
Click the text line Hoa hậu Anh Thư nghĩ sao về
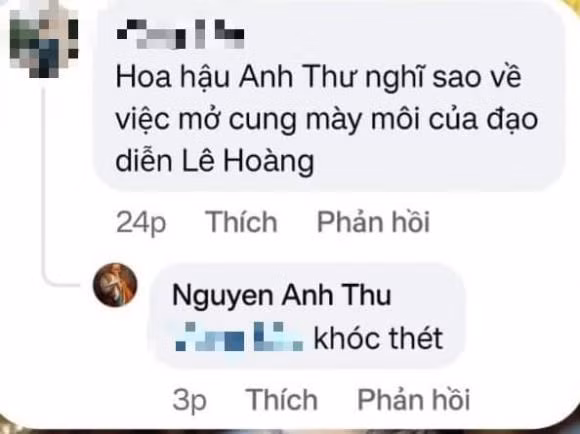[318, 78]
